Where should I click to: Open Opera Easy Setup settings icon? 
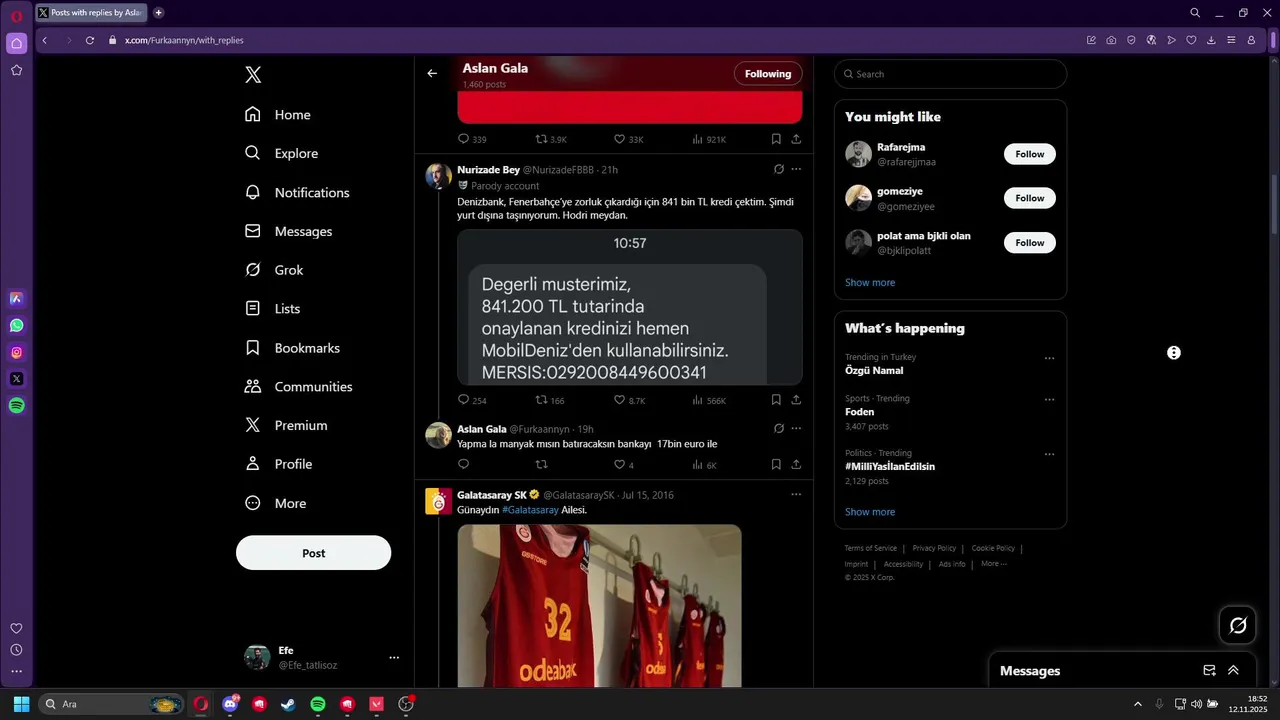pyautogui.click(x=1231, y=40)
